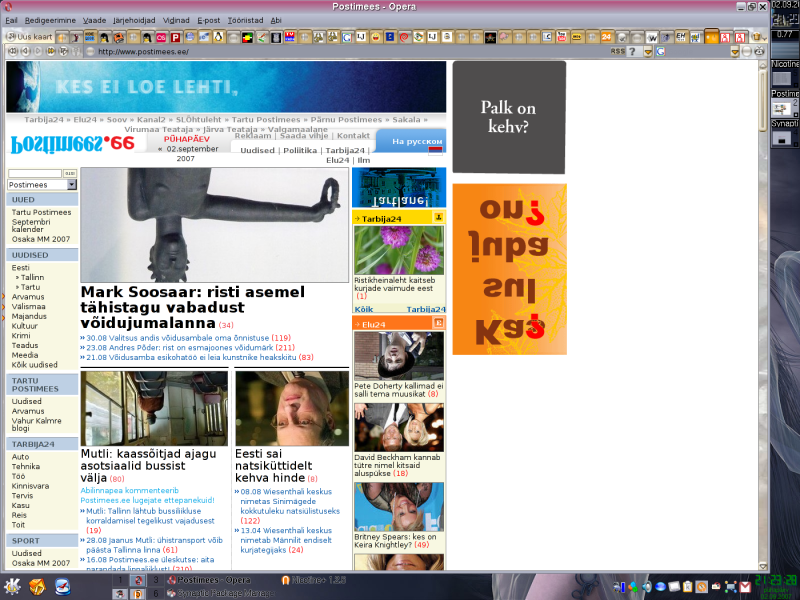The width and height of the screenshot is (800, 600).
Task: Open the KDE K menu launcher
Action: coord(12,586)
